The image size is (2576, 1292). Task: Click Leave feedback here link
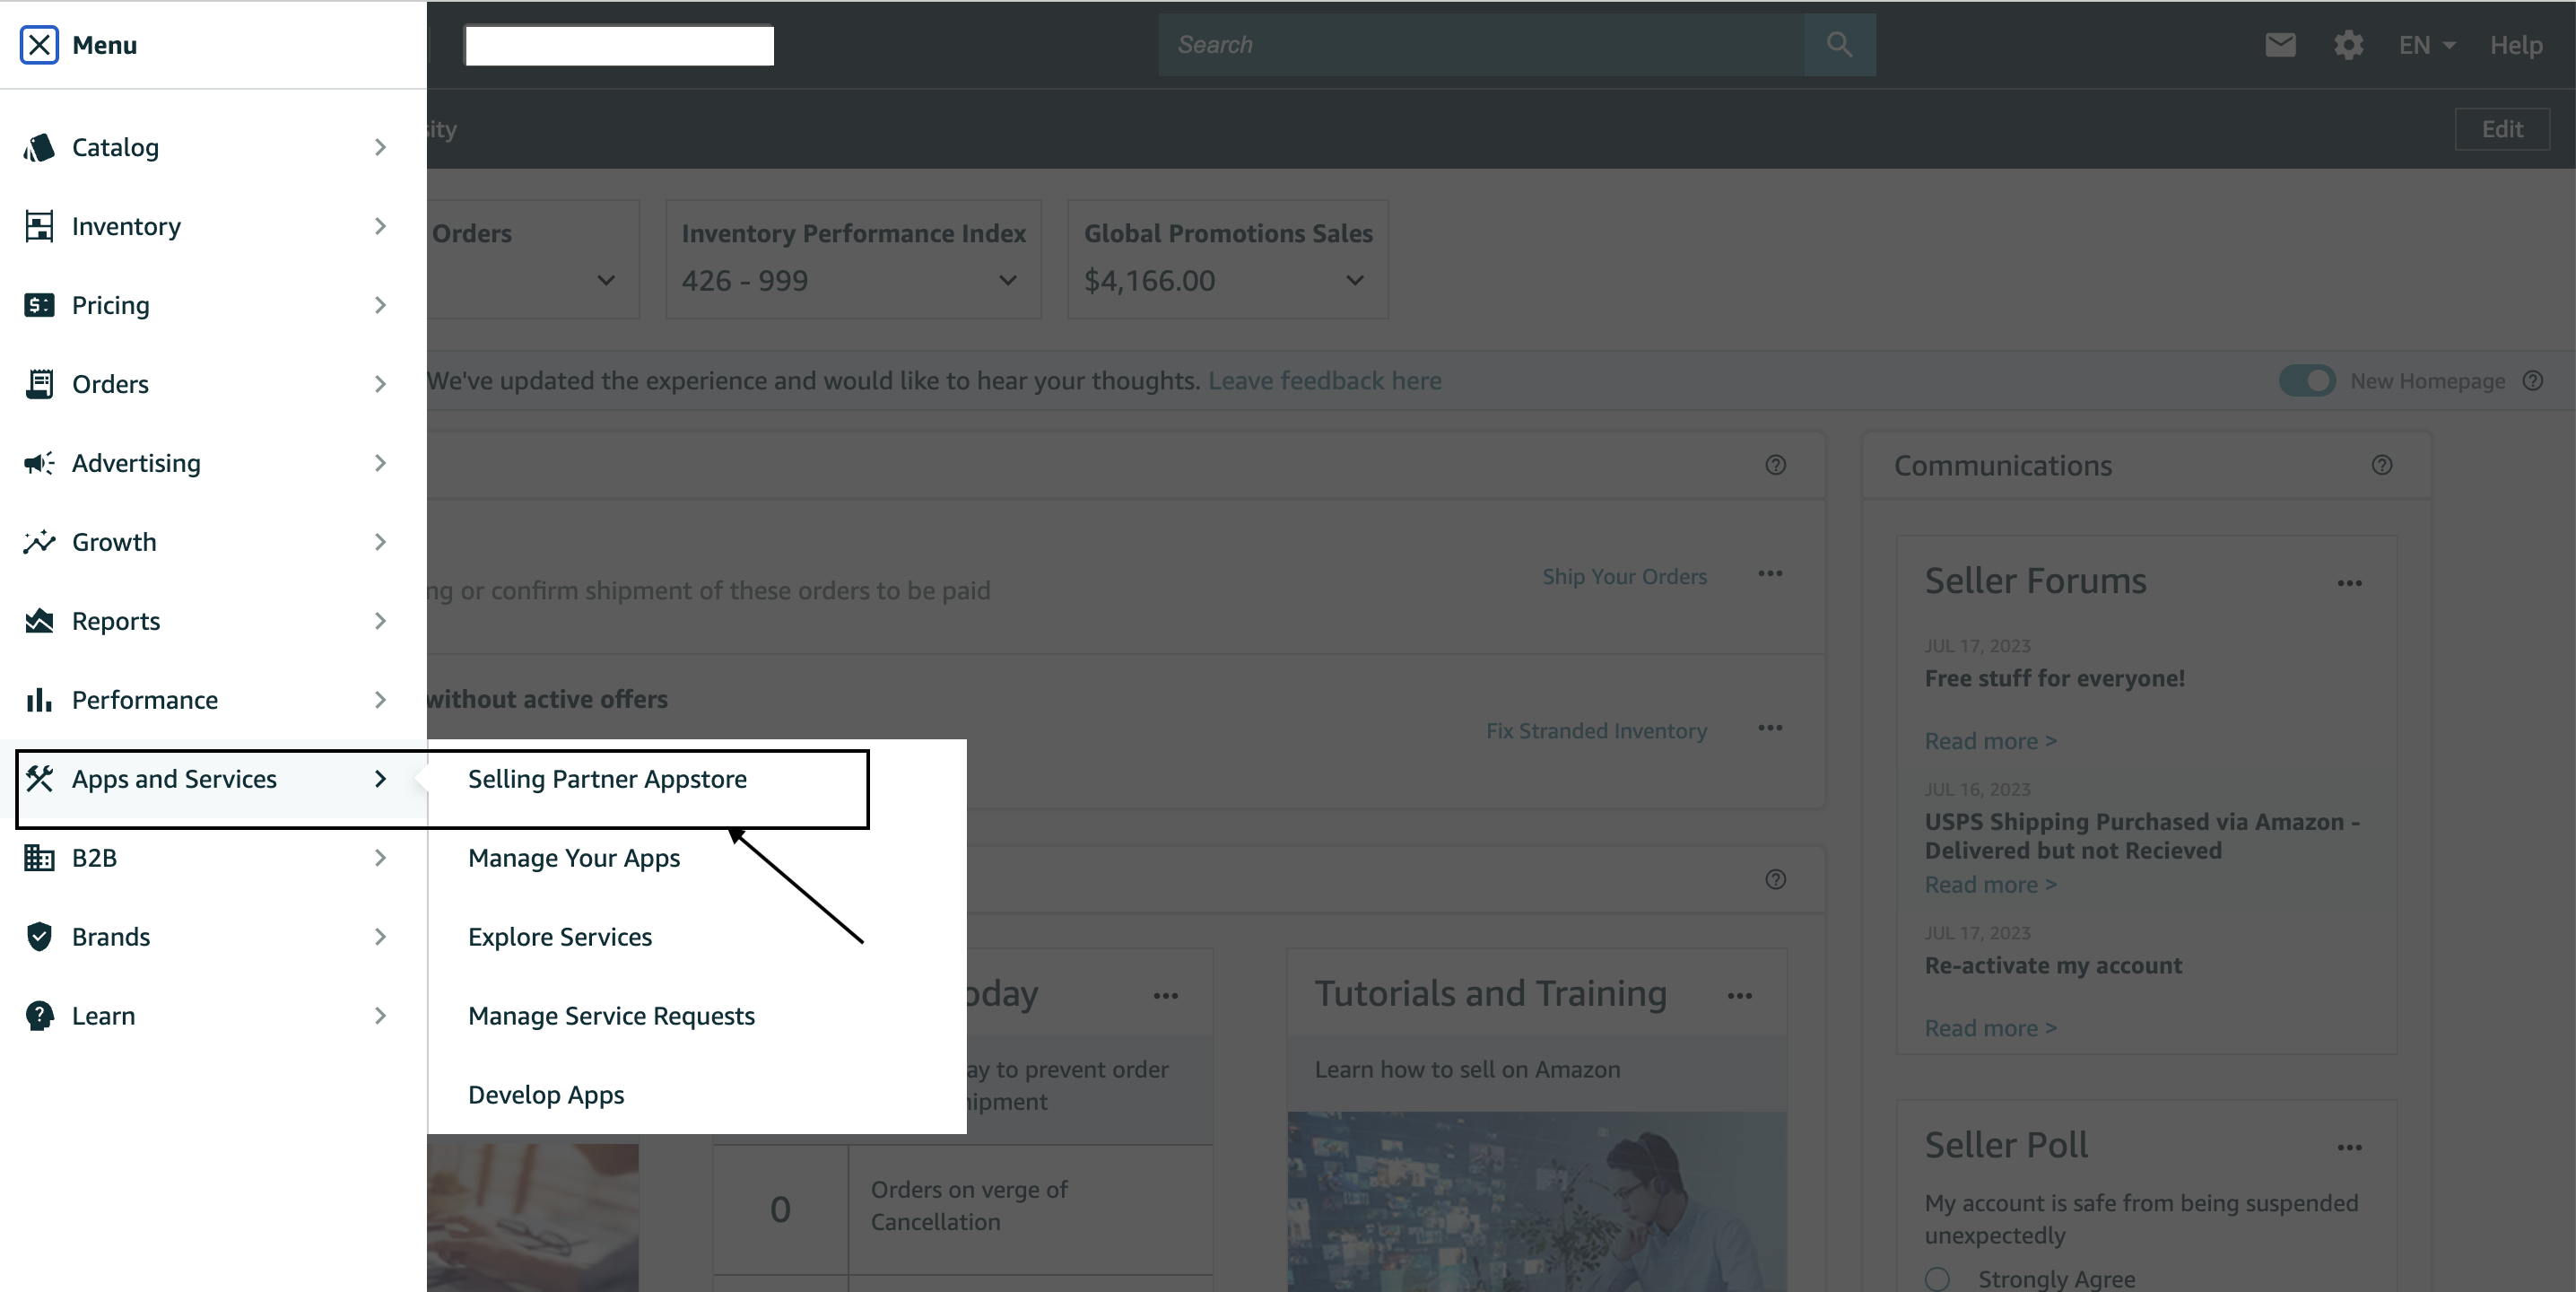click(x=1324, y=381)
